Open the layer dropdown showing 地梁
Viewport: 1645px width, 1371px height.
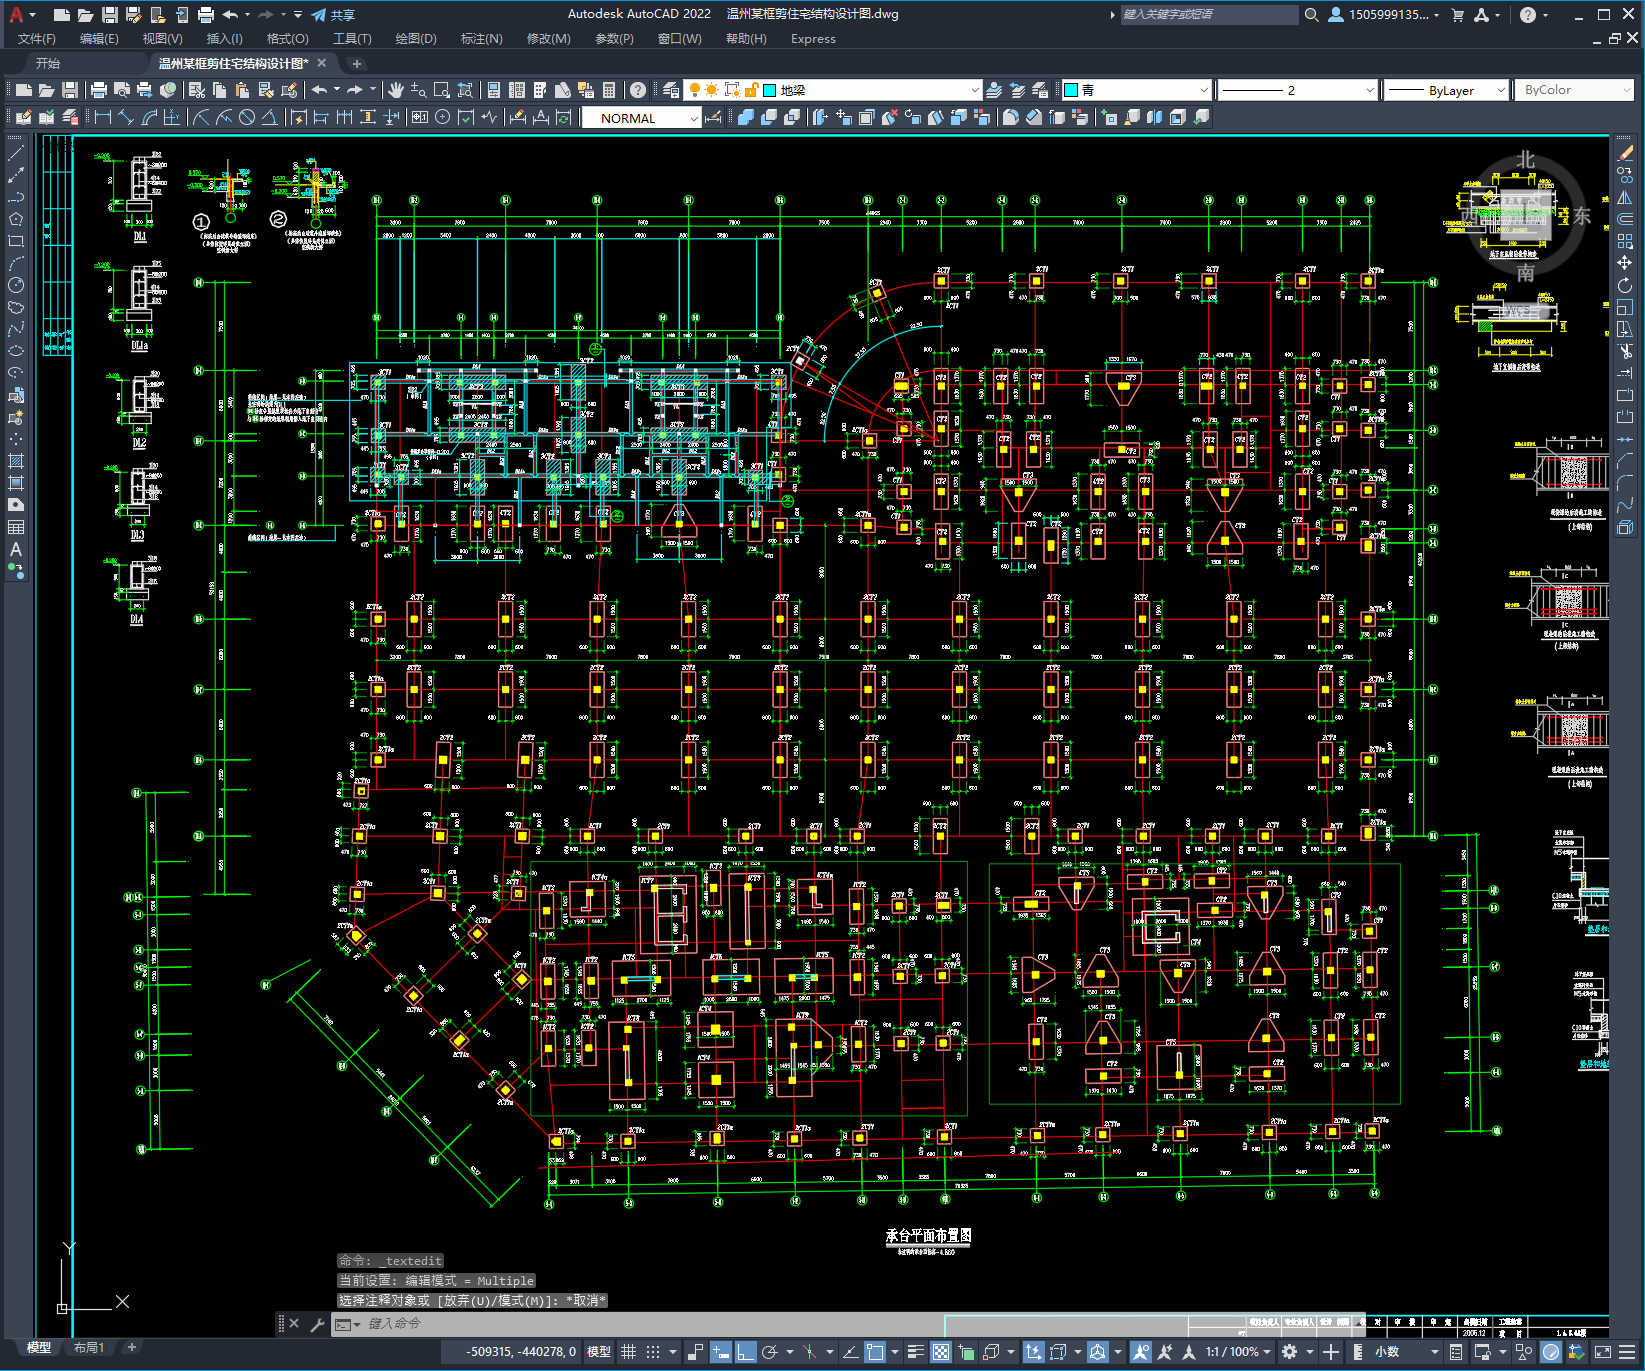click(832, 90)
